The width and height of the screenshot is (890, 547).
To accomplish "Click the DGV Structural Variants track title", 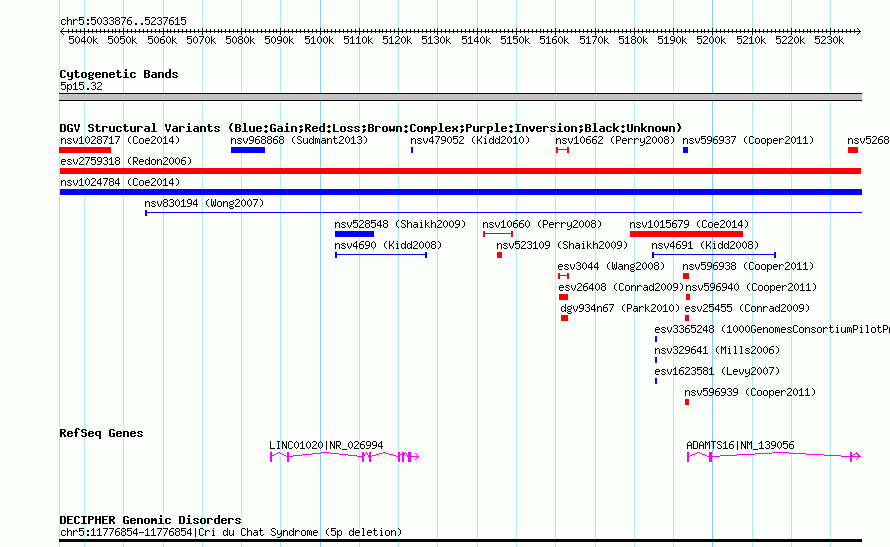I will [x=371, y=128].
